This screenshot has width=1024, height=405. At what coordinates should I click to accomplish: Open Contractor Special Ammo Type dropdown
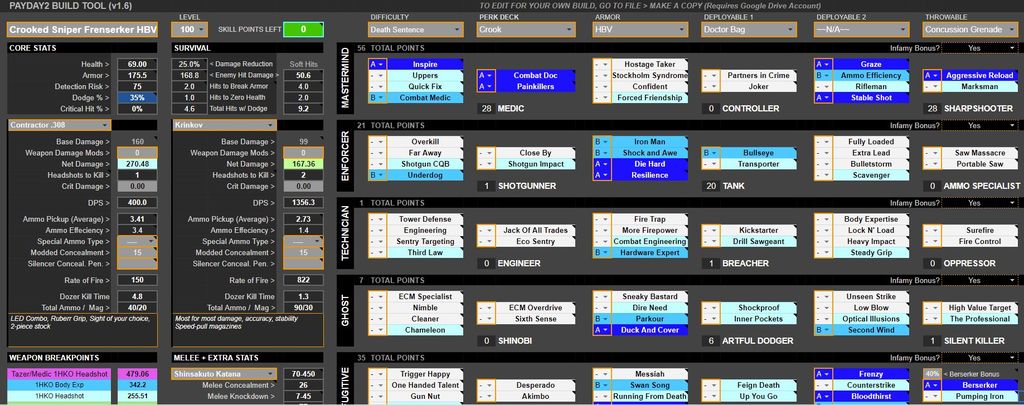pyautogui.click(x=137, y=242)
